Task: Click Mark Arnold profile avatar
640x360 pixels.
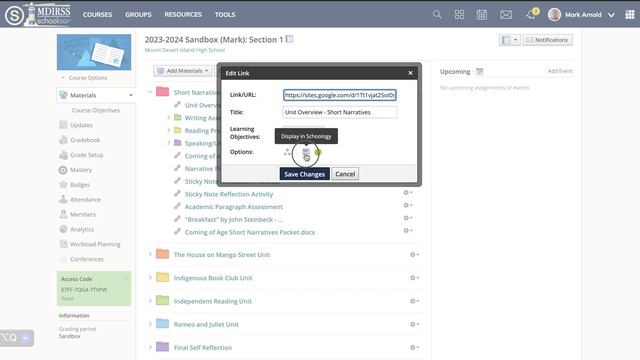Action: (x=554, y=15)
